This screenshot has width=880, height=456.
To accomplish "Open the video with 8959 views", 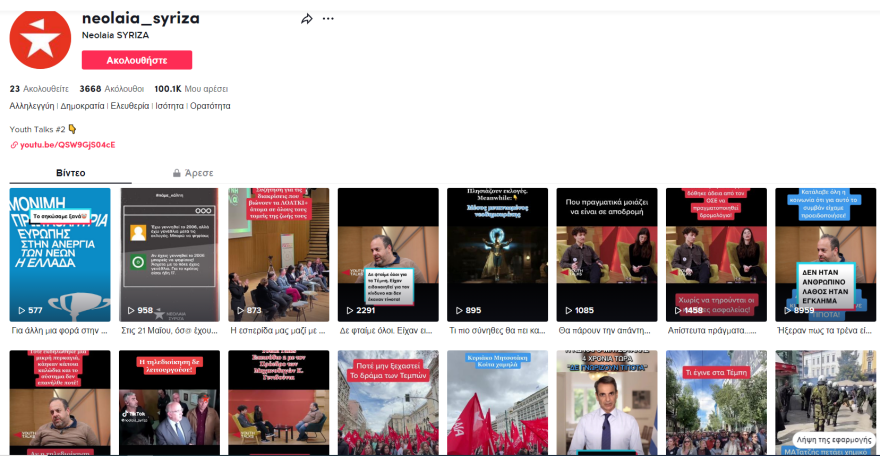I will pos(825,254).
